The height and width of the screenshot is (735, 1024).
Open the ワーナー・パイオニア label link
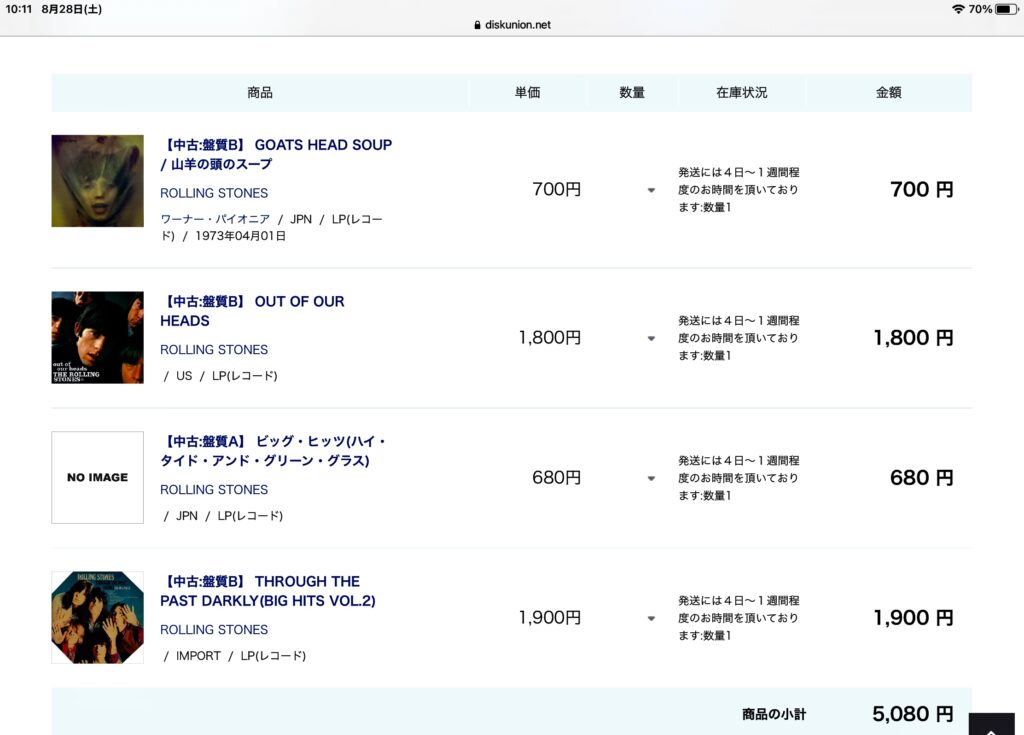216,219
